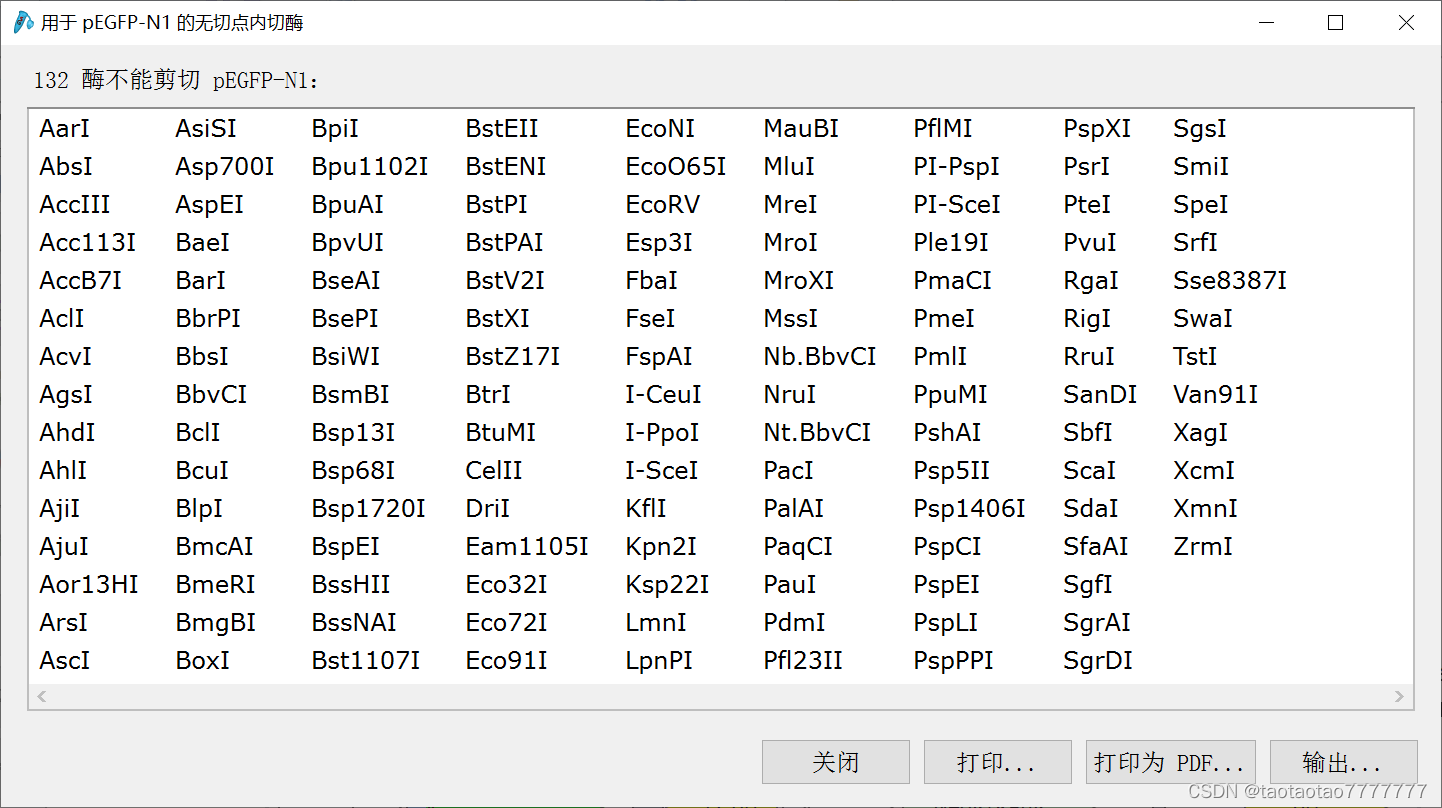The height and width of the screenshot is (808, 1442).
Task: Select enzyme Pfl23II
Action: (x=803, y=661)
